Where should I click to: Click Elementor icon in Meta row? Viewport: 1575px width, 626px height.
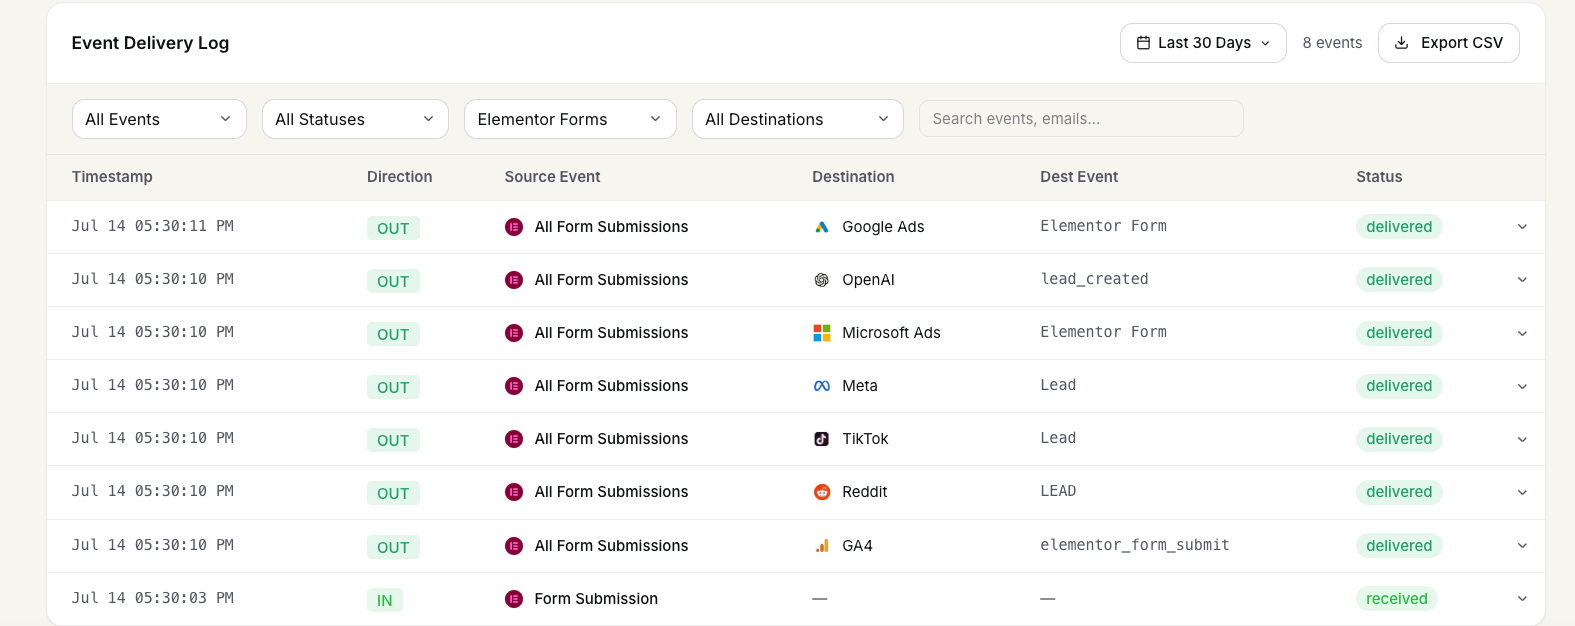tap(514, 386)
